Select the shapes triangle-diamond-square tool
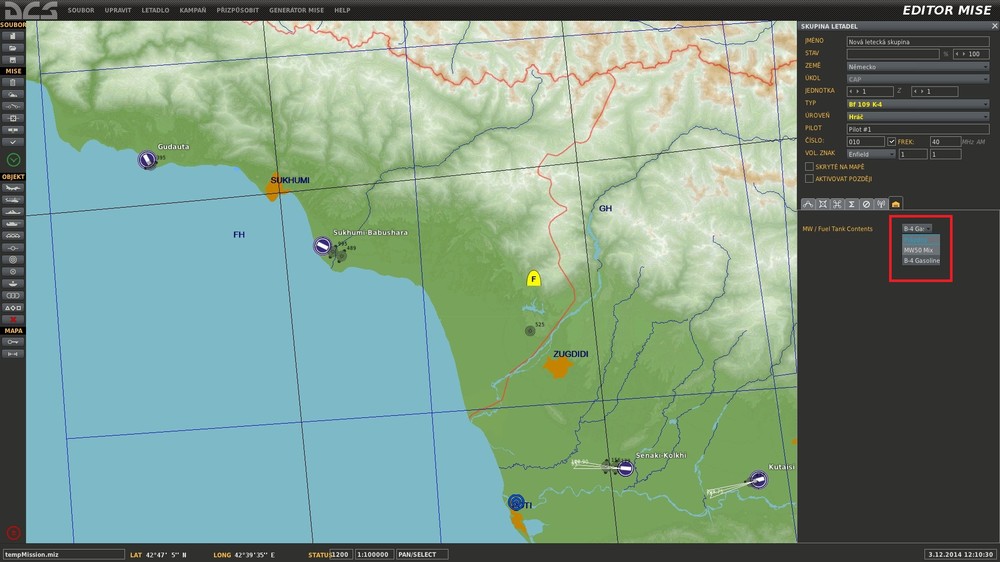1000x562 pixels. click(13, 307)
